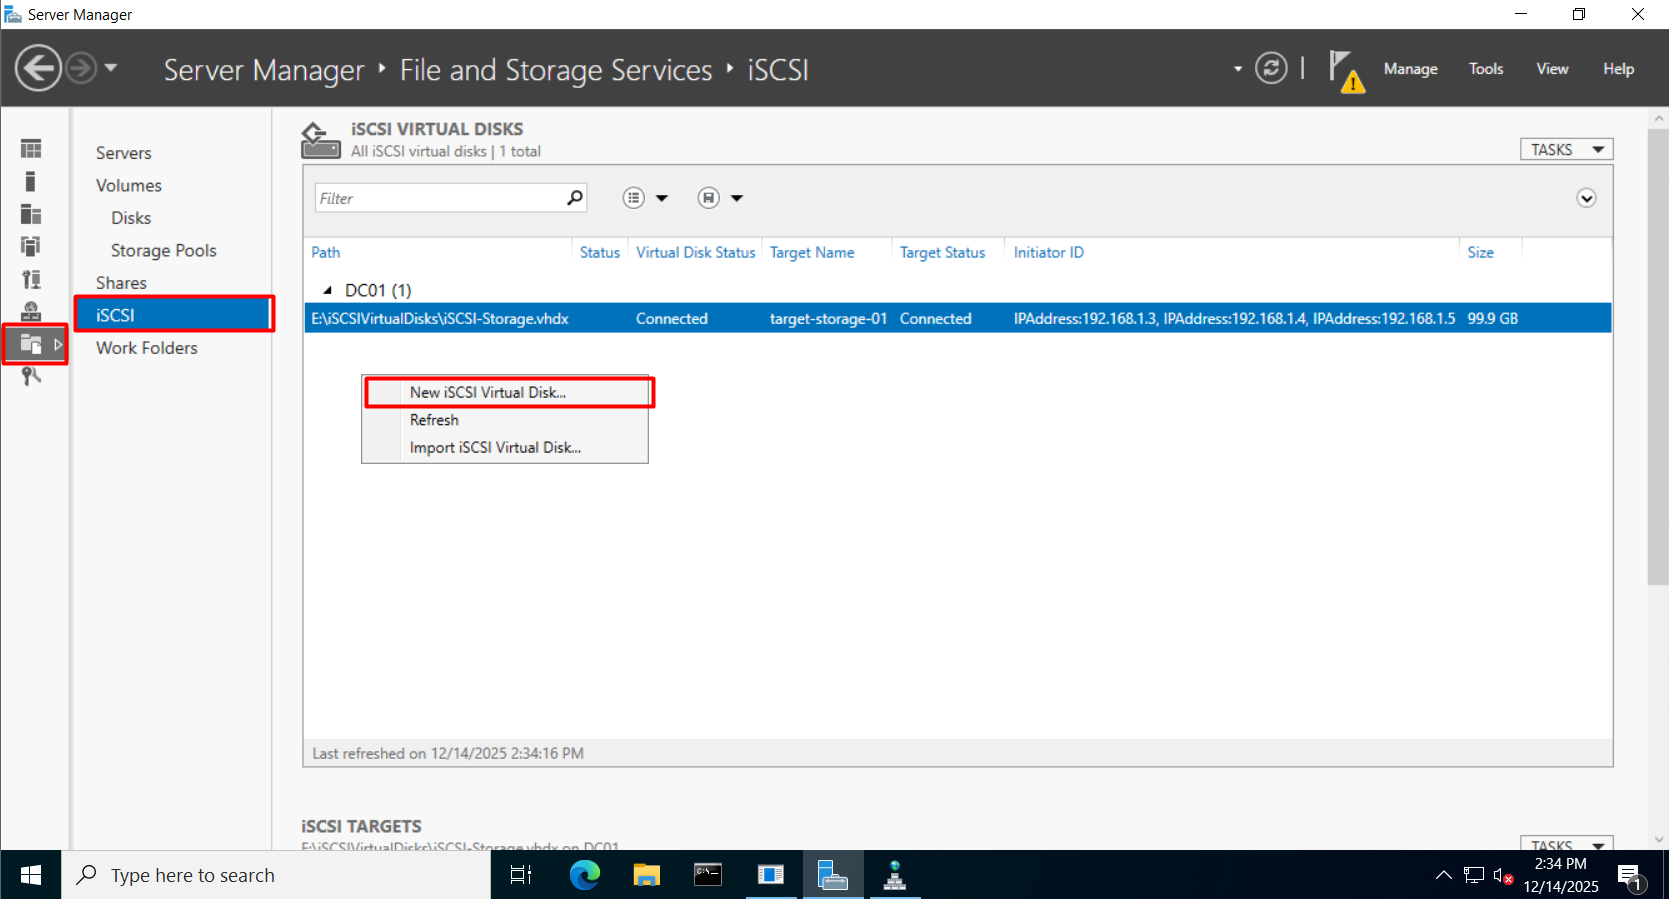The image size is (1669, 899).
Task: Sort by Initiator ID column header
Action: [x=1049, y=252]
